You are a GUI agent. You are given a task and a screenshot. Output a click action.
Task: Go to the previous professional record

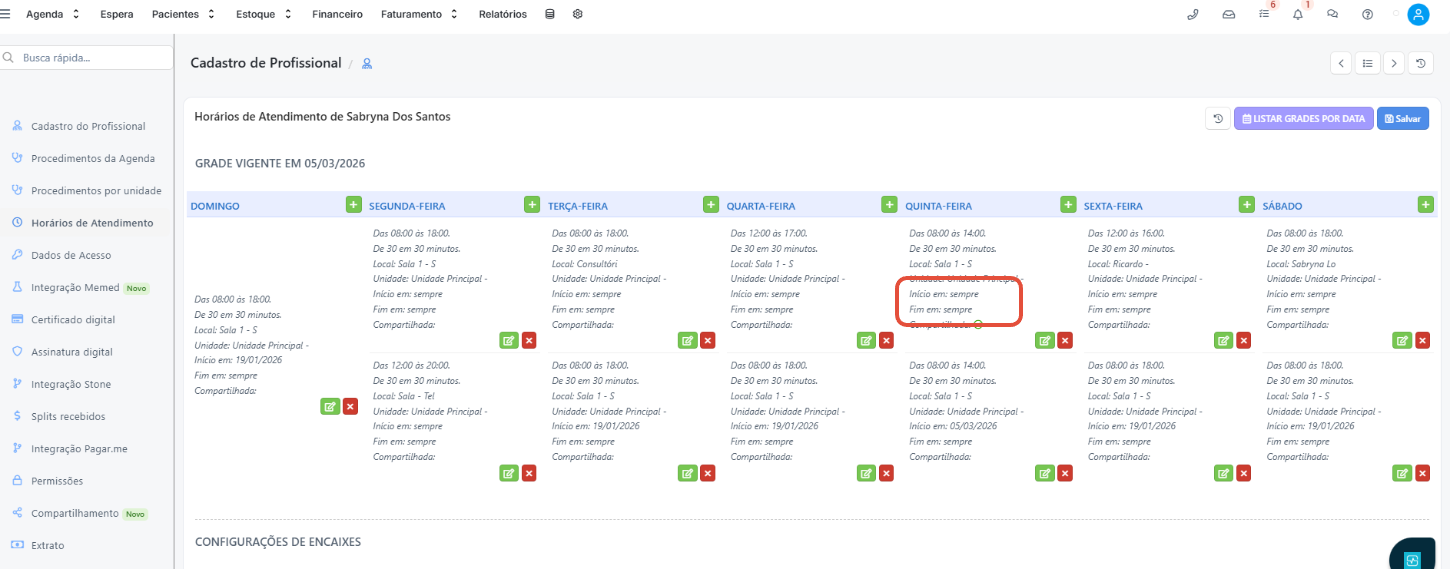(1341, 63)
